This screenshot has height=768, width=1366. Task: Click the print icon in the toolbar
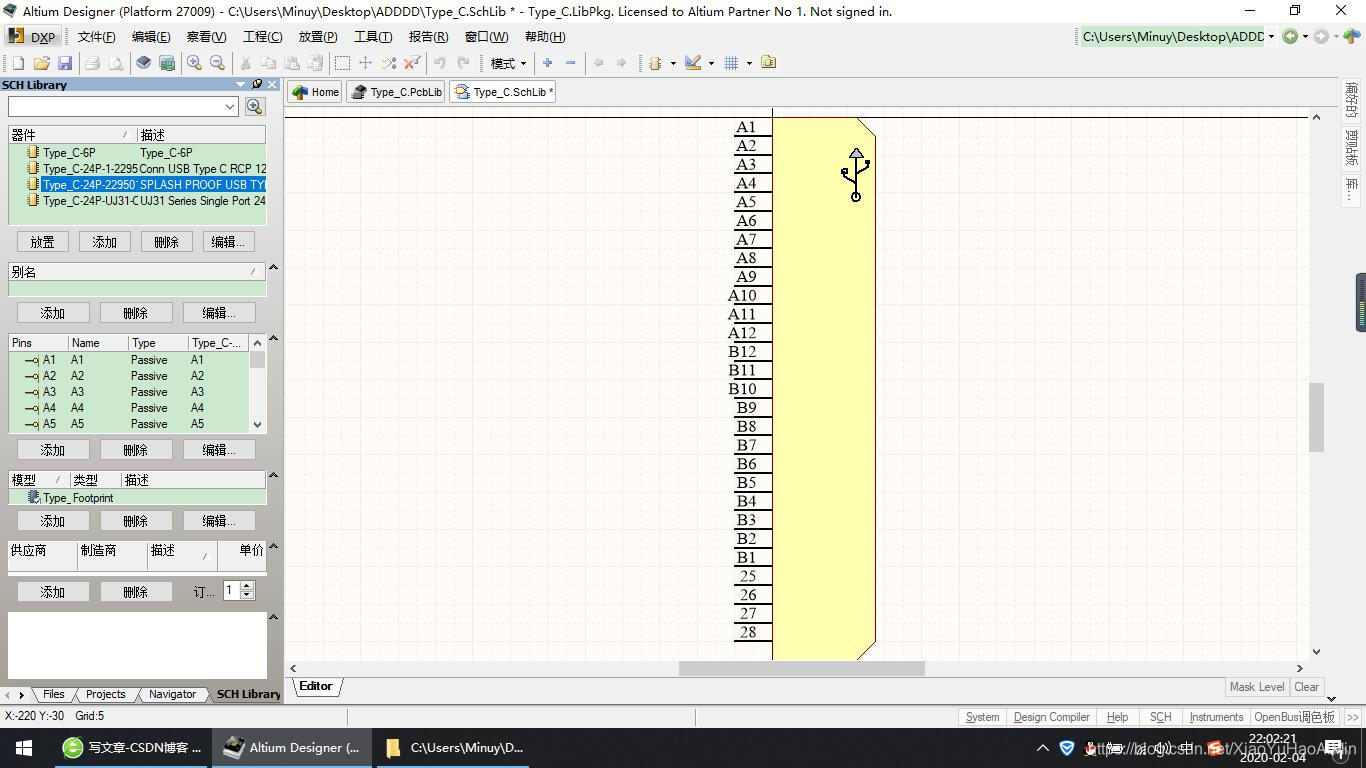point(92,63)
